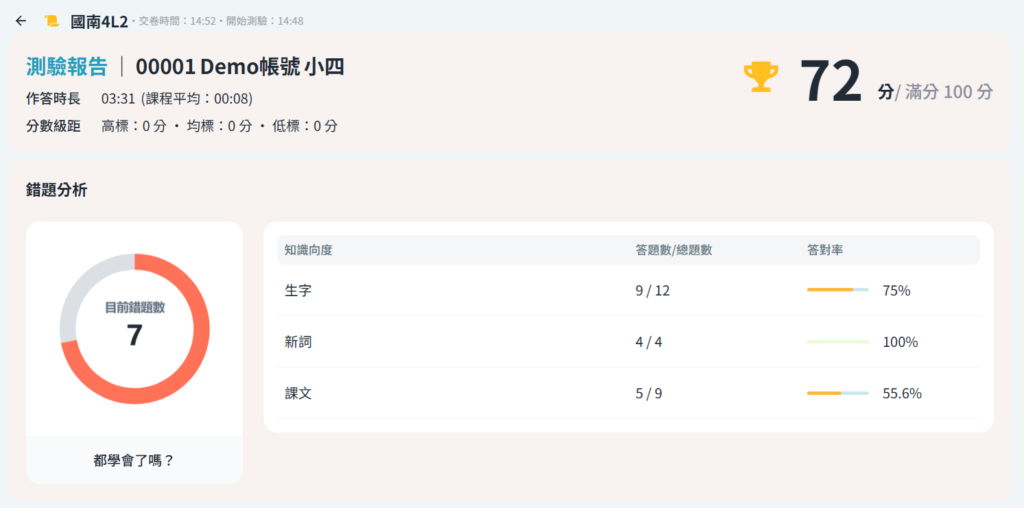Click the 錯題分析 section title

pos(56,189)
